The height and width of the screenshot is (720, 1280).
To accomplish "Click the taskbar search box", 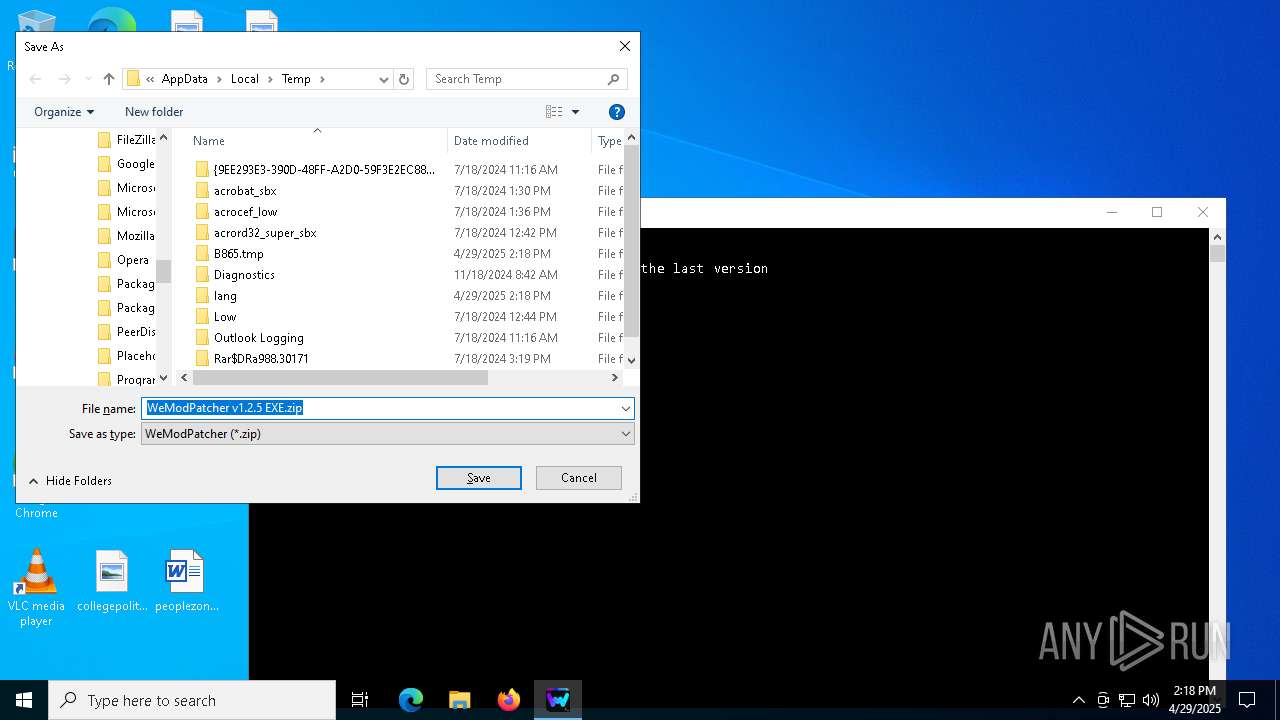I will coord(192,700).
